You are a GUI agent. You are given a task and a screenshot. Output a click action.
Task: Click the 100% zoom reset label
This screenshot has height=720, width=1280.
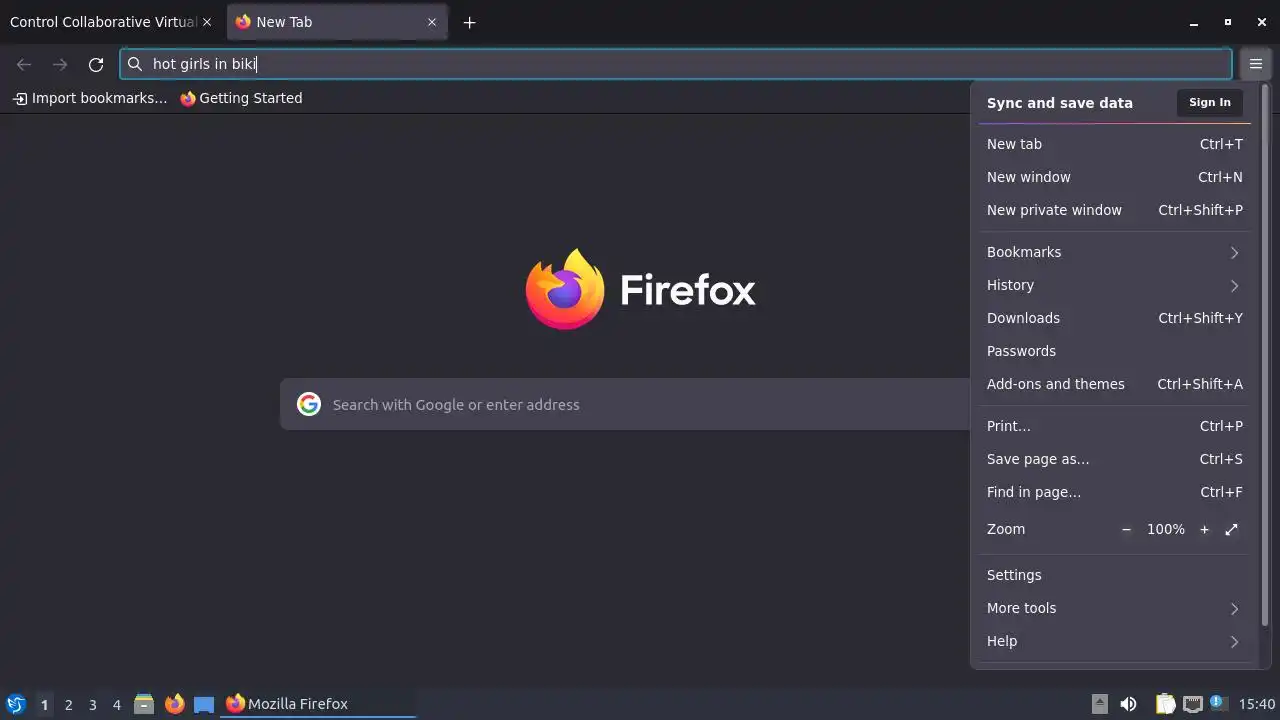tap(1166, 529)
